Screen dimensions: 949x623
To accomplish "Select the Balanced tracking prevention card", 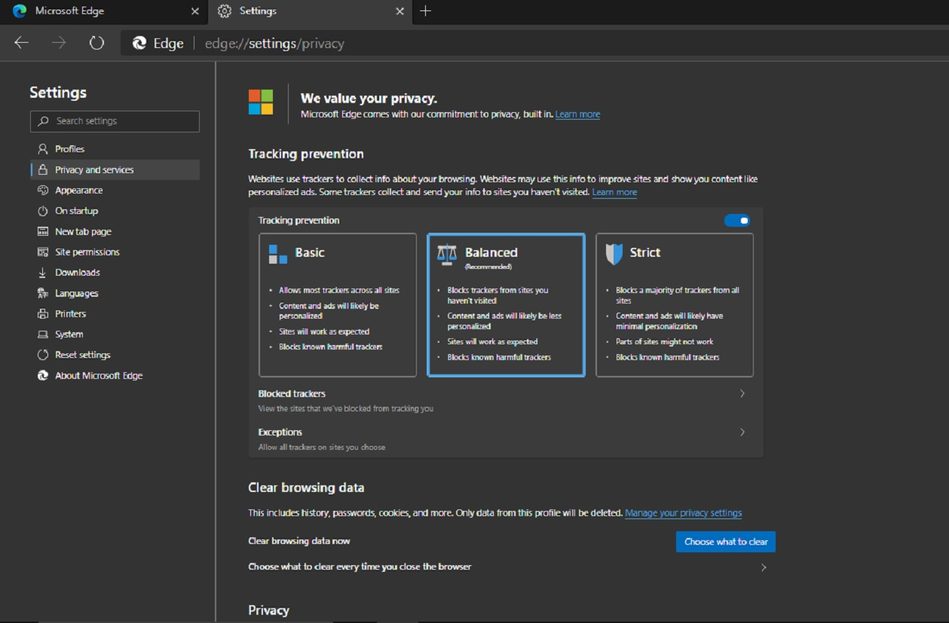I will coord(506,305).
